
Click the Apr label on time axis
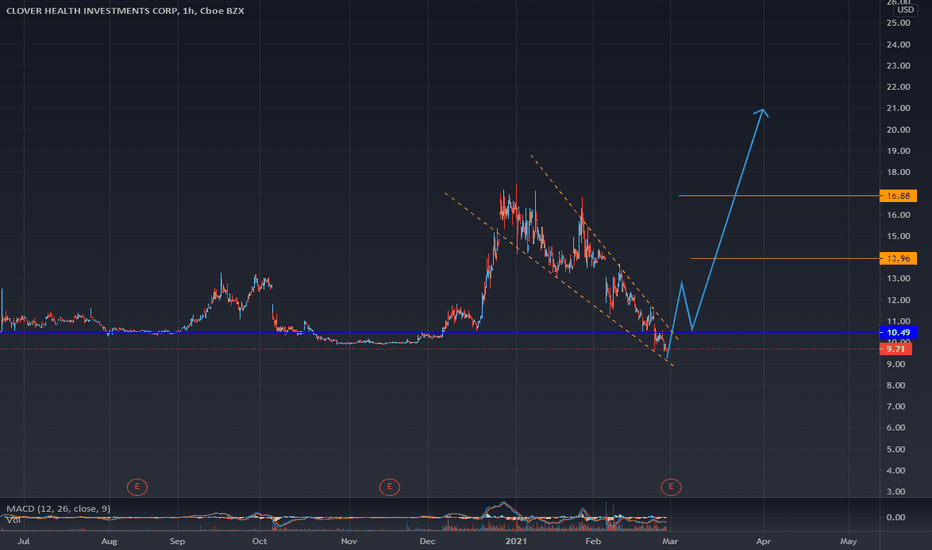click(x=763, y=541)
